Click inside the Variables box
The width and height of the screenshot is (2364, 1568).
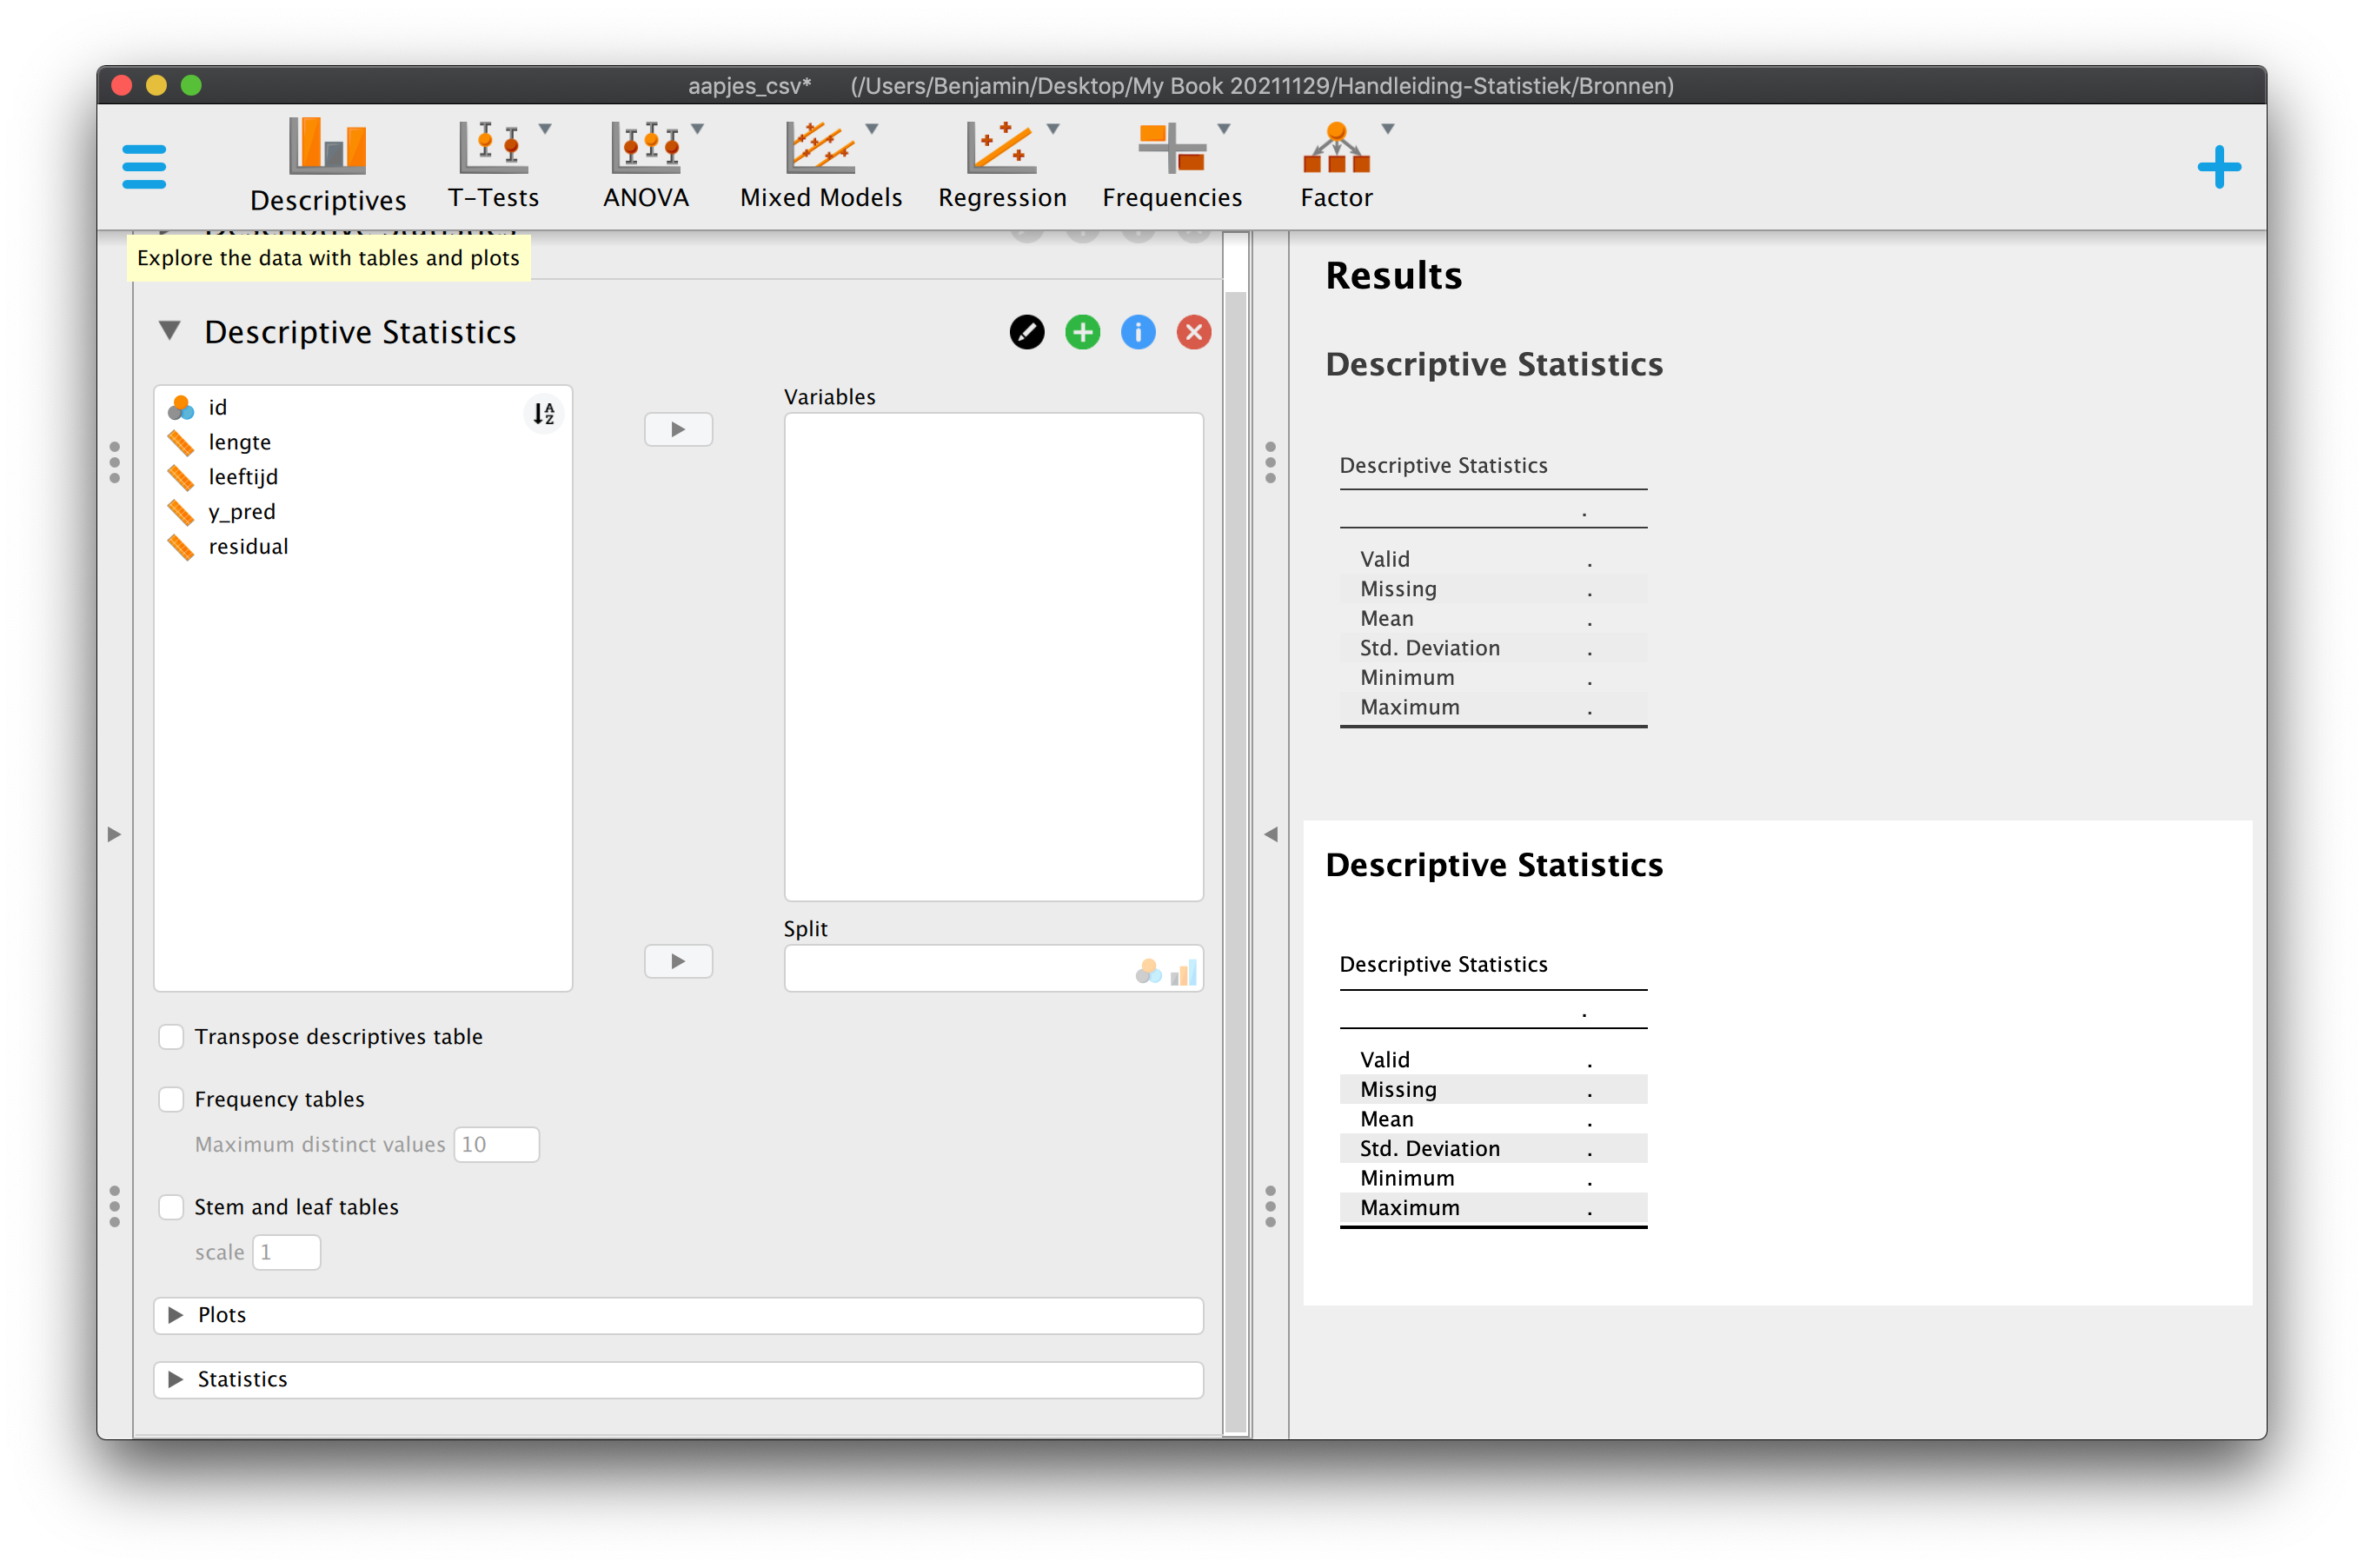[x=994, y=657]
